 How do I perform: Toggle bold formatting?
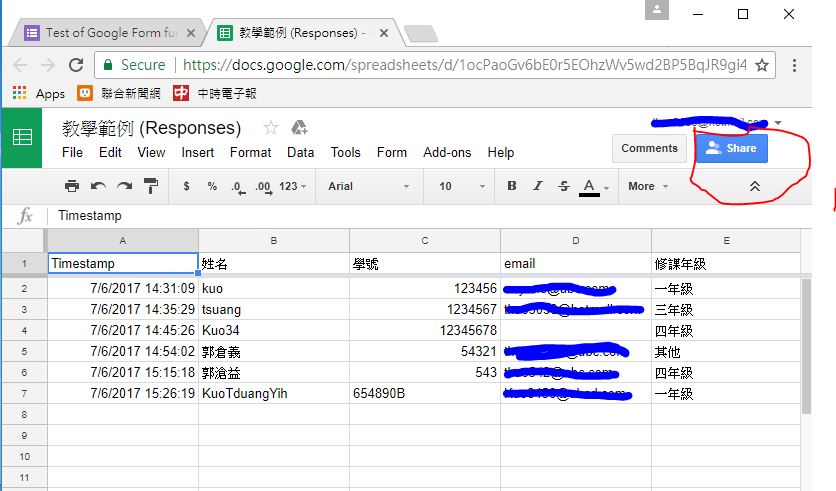click(512, 186)
